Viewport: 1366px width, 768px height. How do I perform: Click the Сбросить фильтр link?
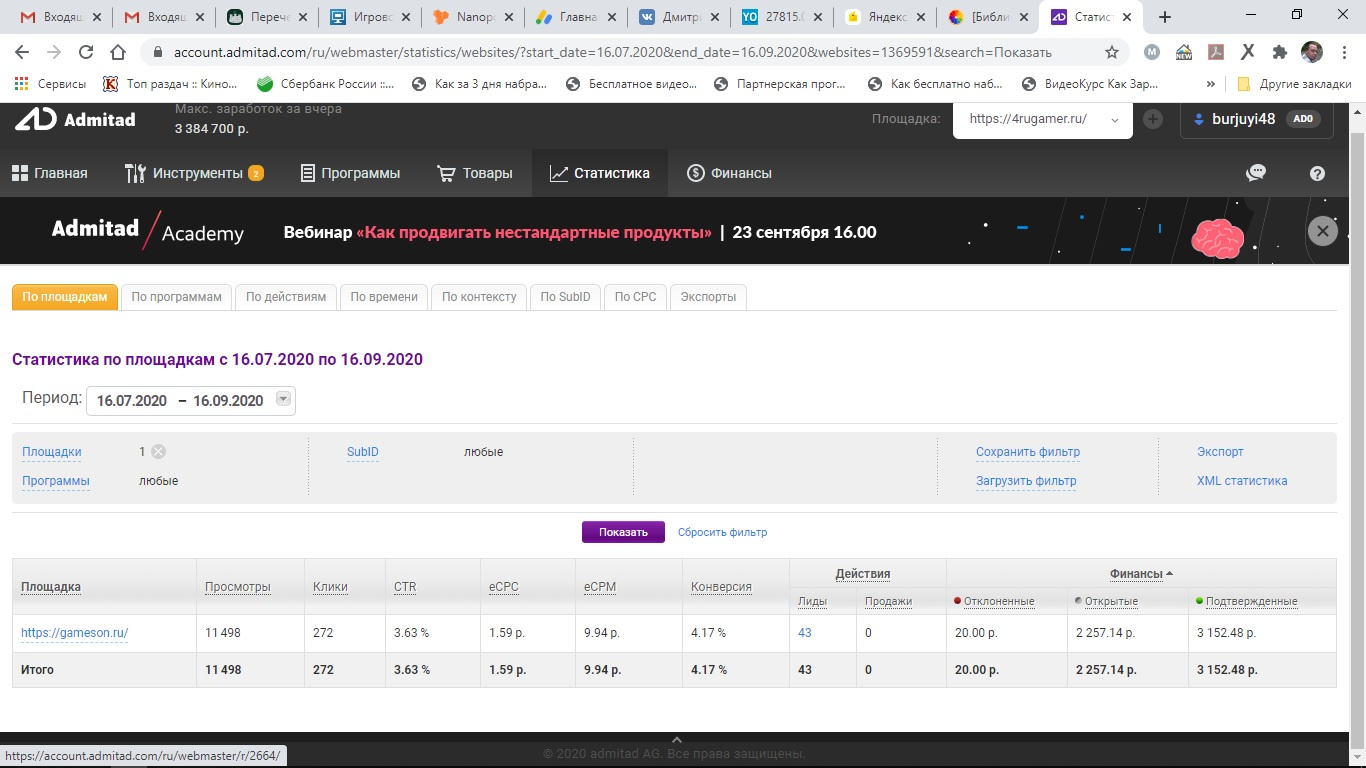(x=722, y=532)
